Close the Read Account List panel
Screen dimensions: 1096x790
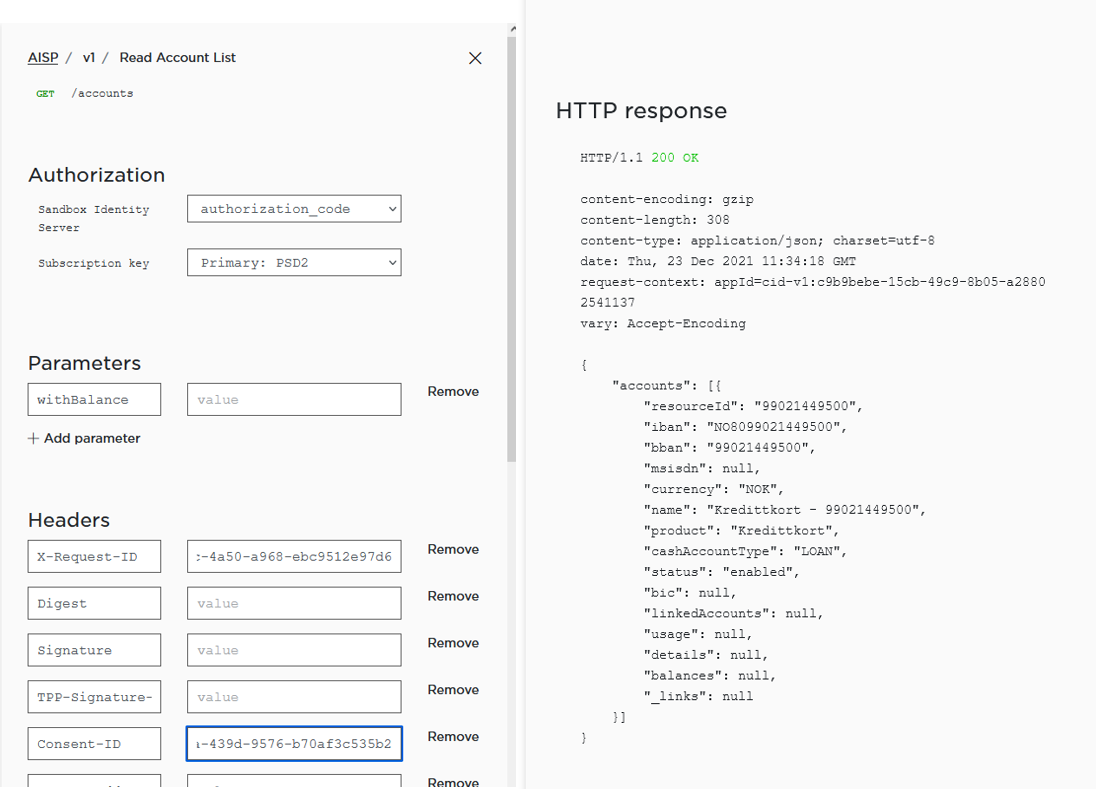(475, 58)
